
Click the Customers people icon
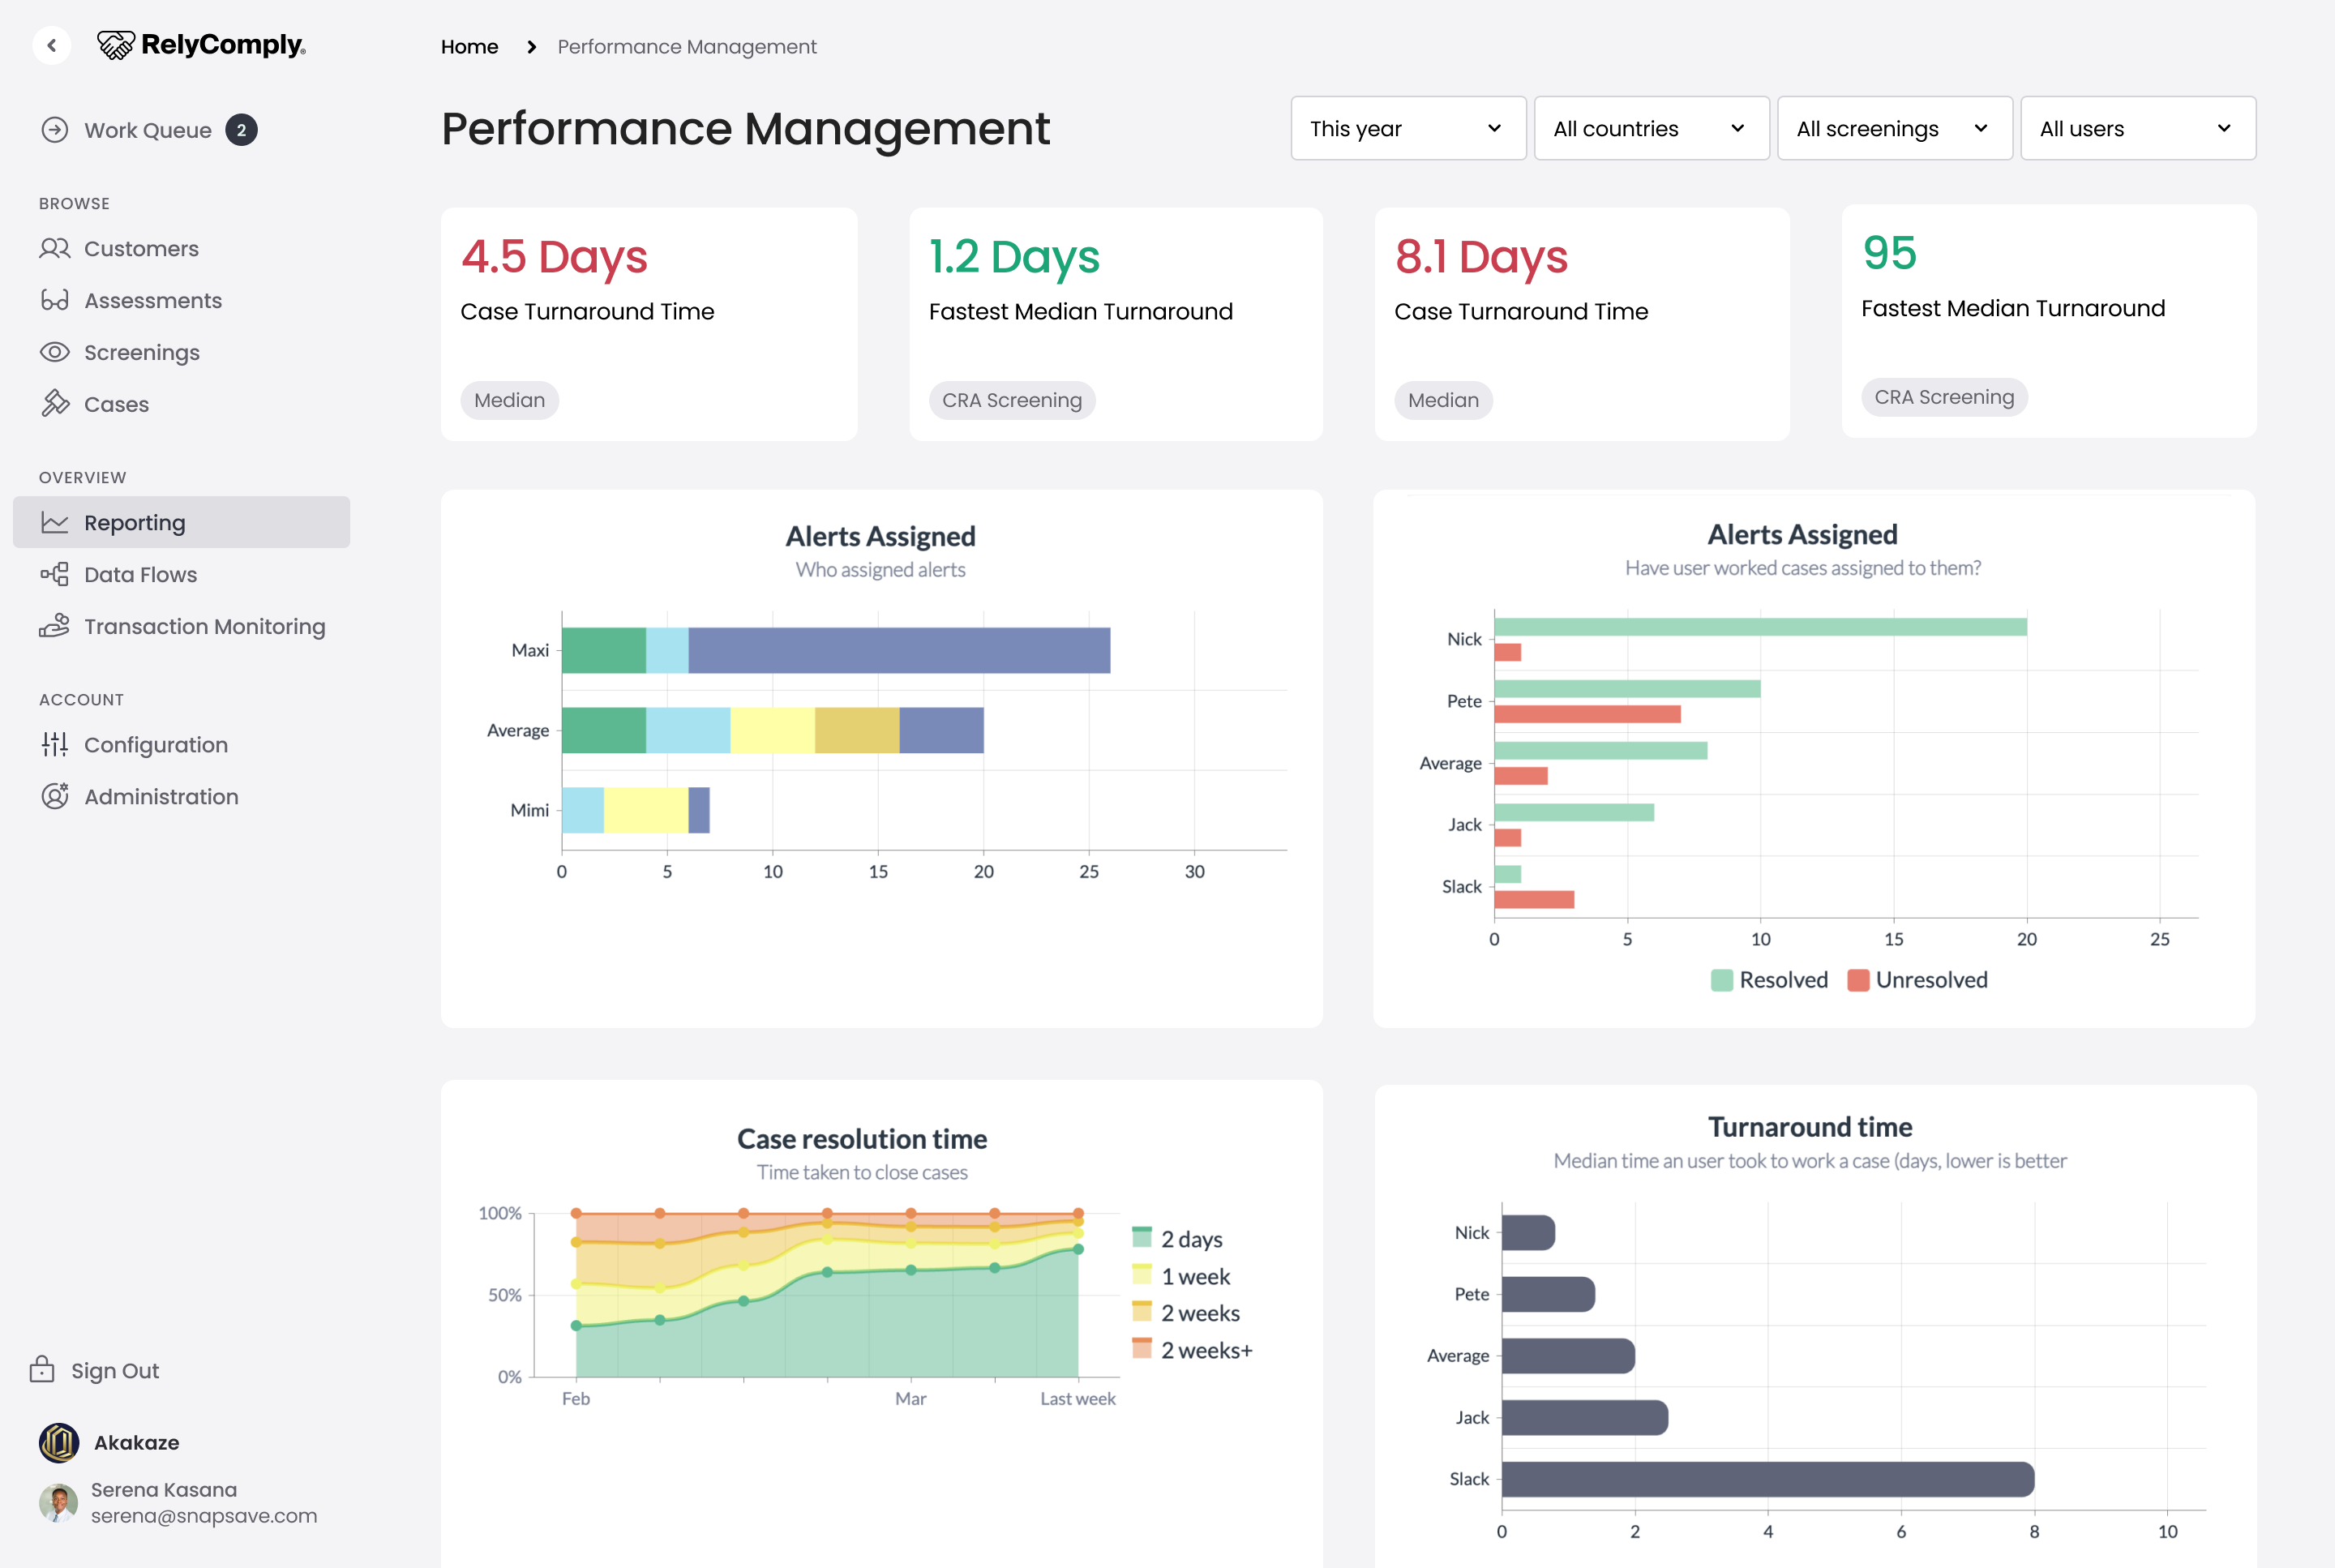[x=55, y=248]
